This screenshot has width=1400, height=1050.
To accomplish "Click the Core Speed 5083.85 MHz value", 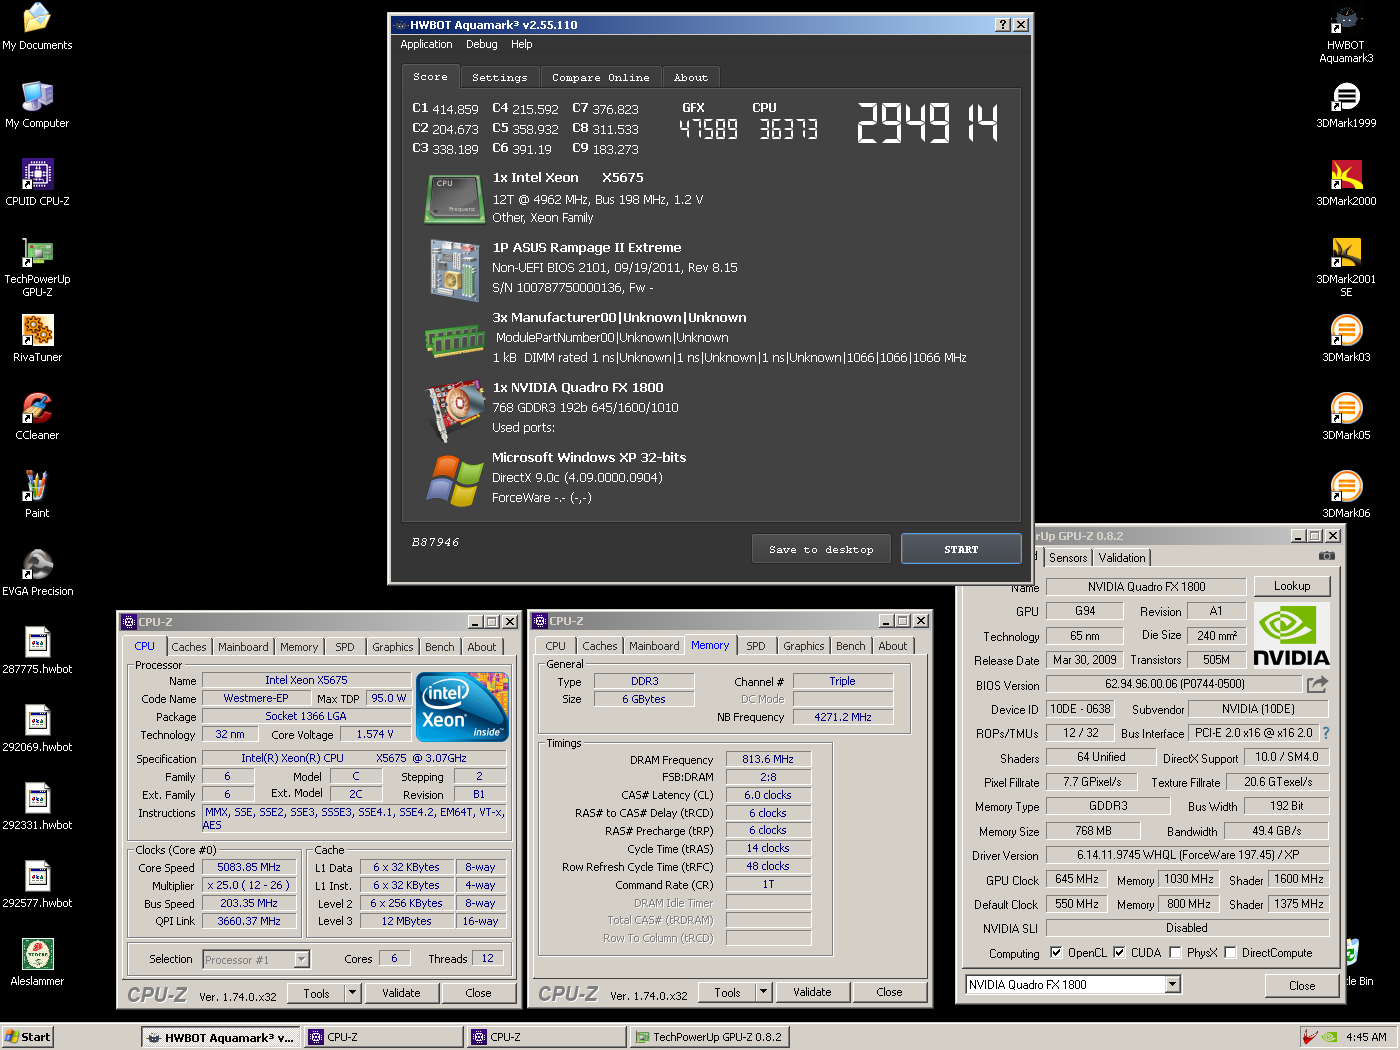I will [x=249, y=867].
